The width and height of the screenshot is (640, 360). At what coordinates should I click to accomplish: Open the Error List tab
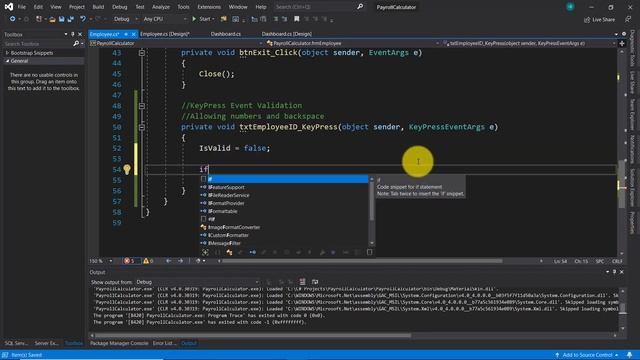tap(164, 343)
